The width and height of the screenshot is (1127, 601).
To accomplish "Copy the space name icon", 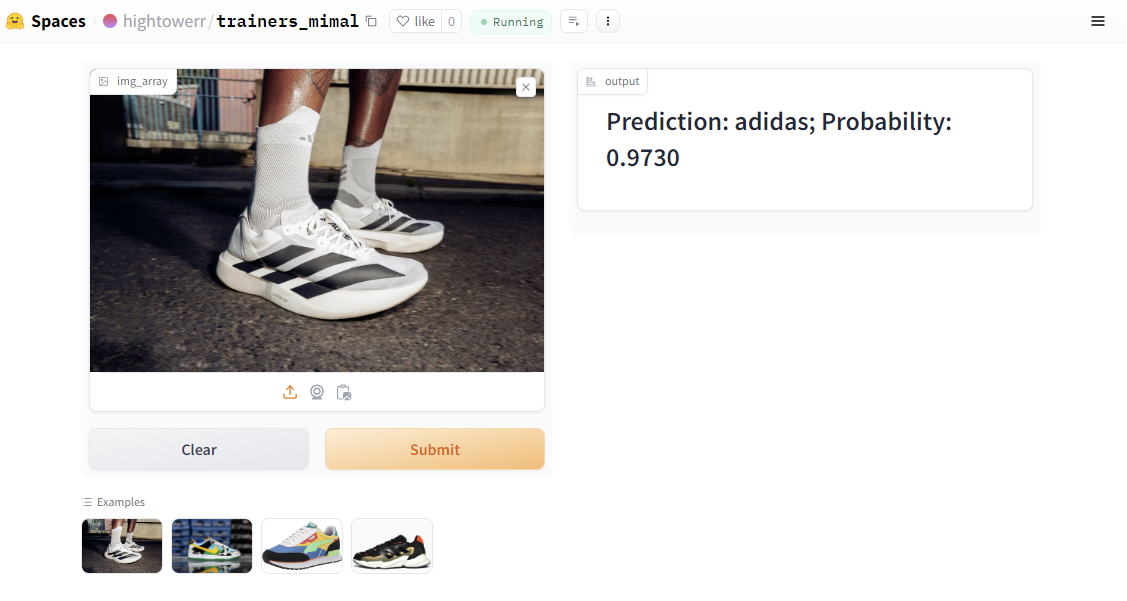I will point(371,22).
